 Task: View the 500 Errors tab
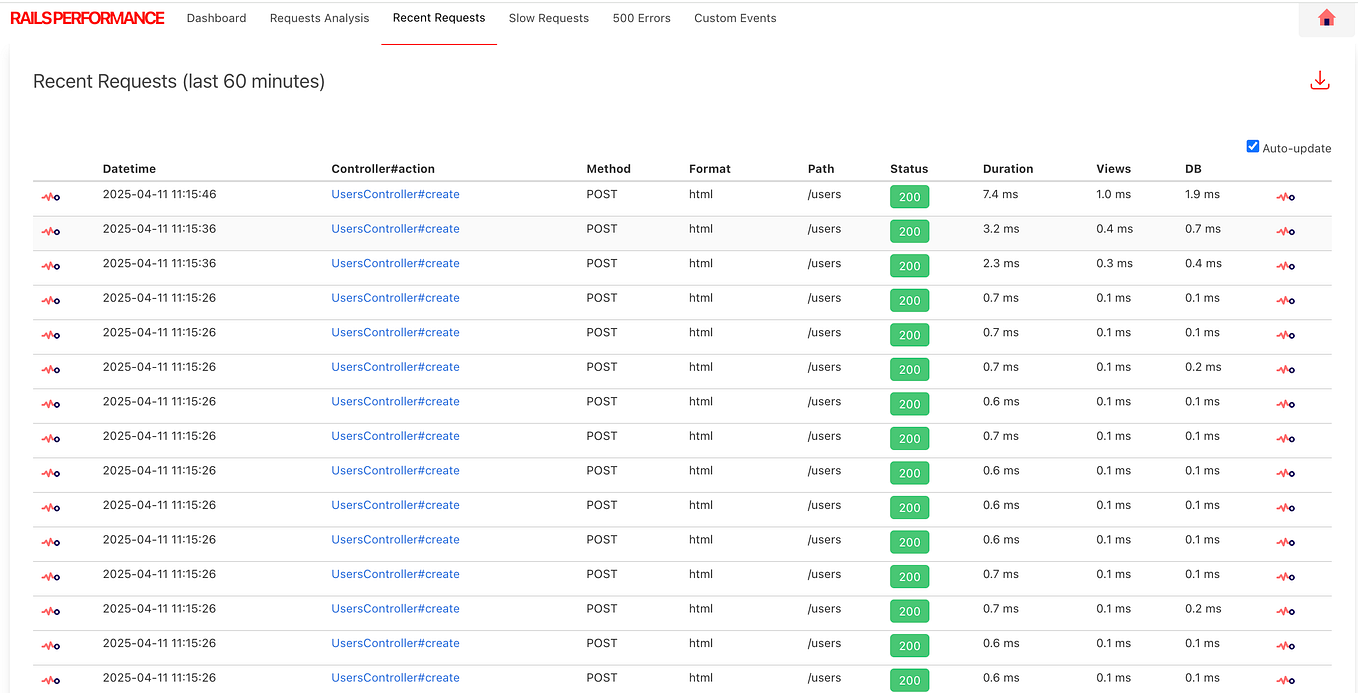641,18
